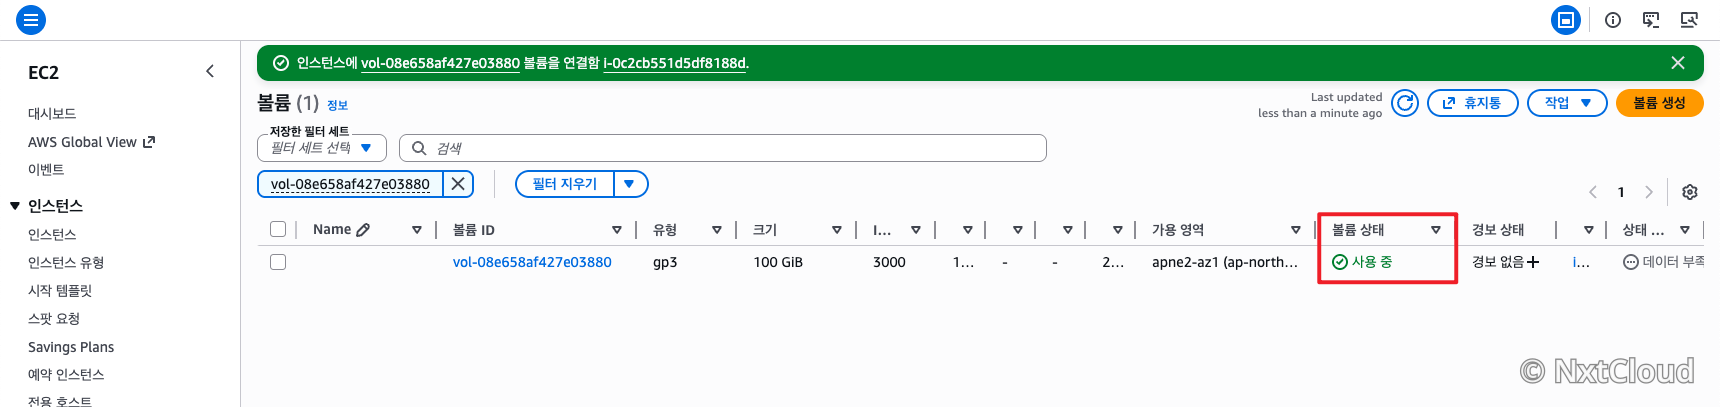This screenshot has height=407, width=1720.
Task: Click the 경보 없음 alarm status text
Action: pyautogui.click(x=1498, y=262)
